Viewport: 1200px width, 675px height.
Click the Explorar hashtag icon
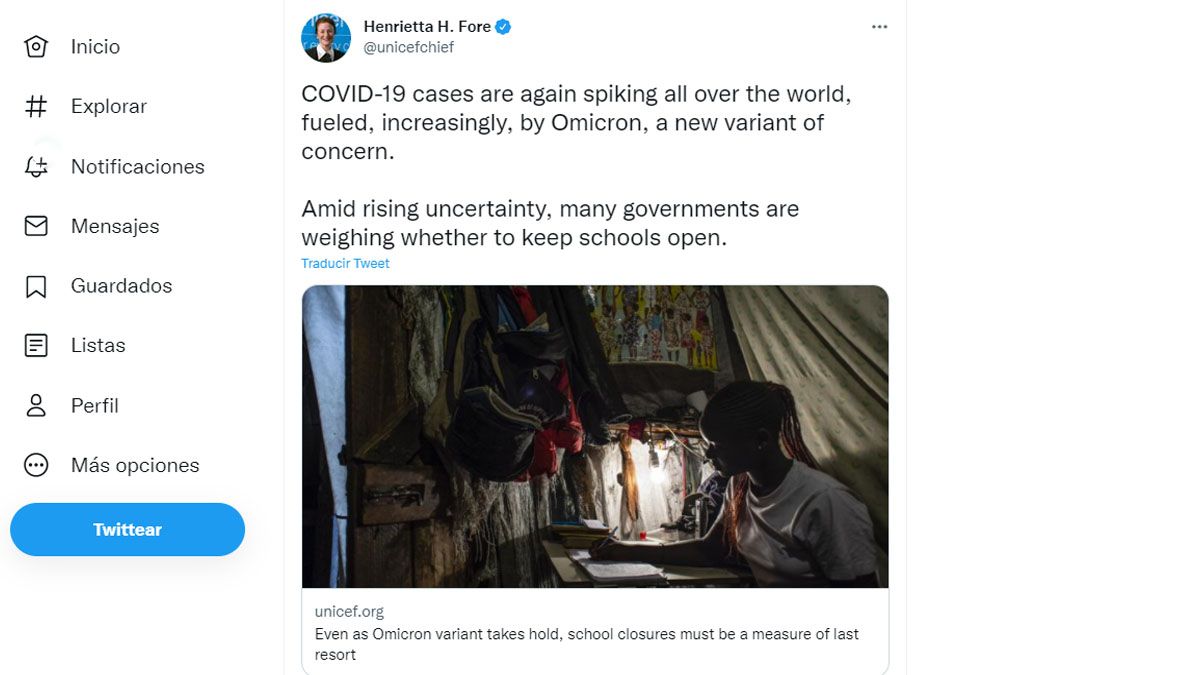pos(36,106)
